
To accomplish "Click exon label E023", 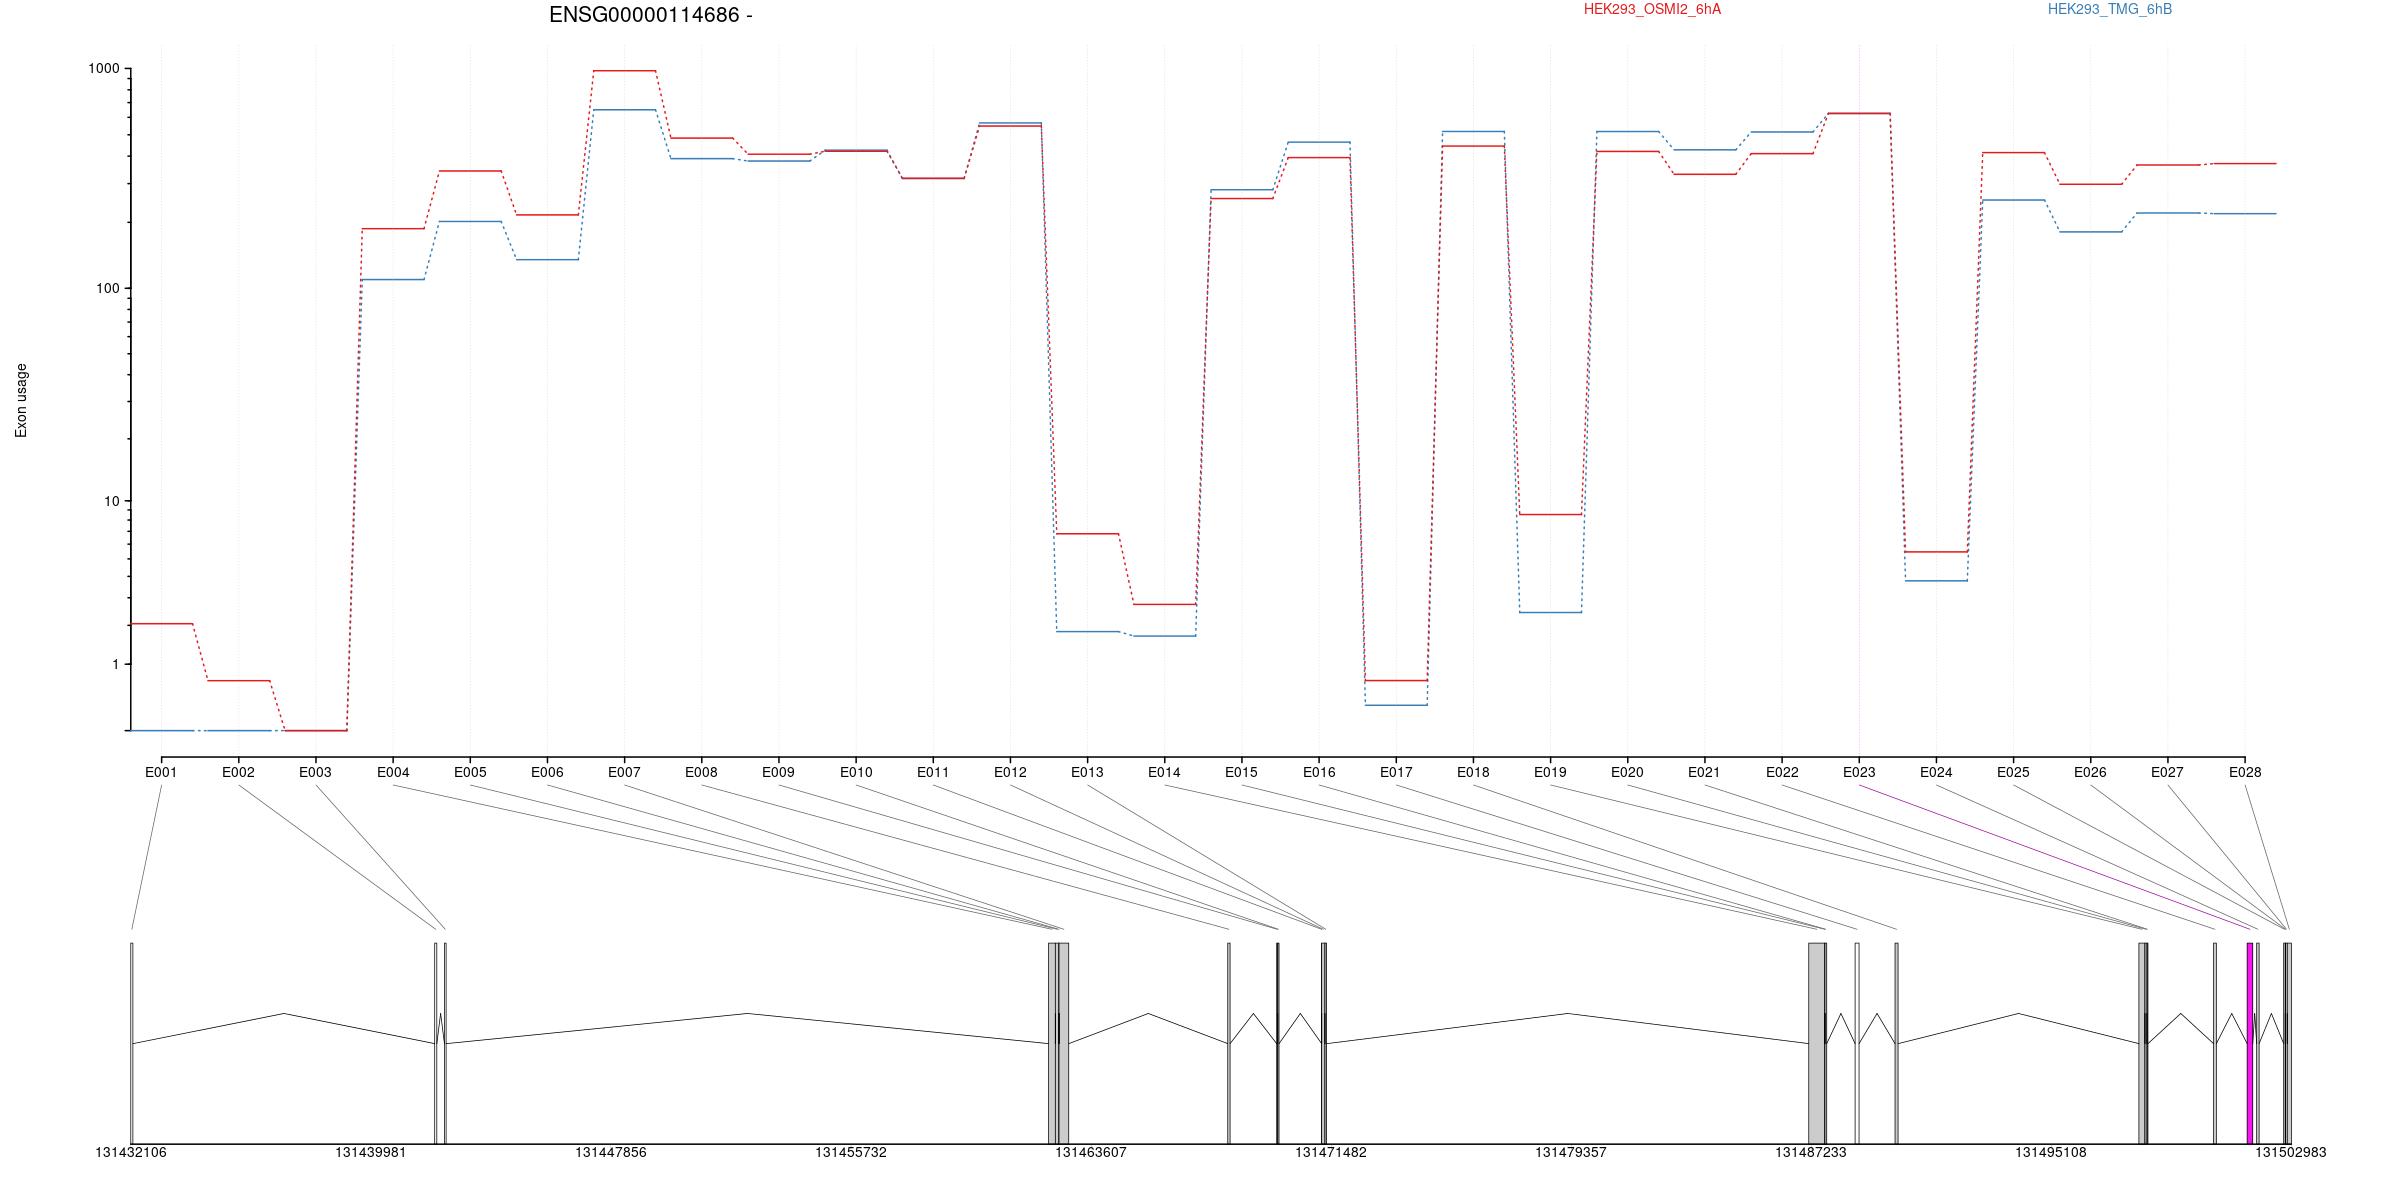I will tap(1859, 772).
